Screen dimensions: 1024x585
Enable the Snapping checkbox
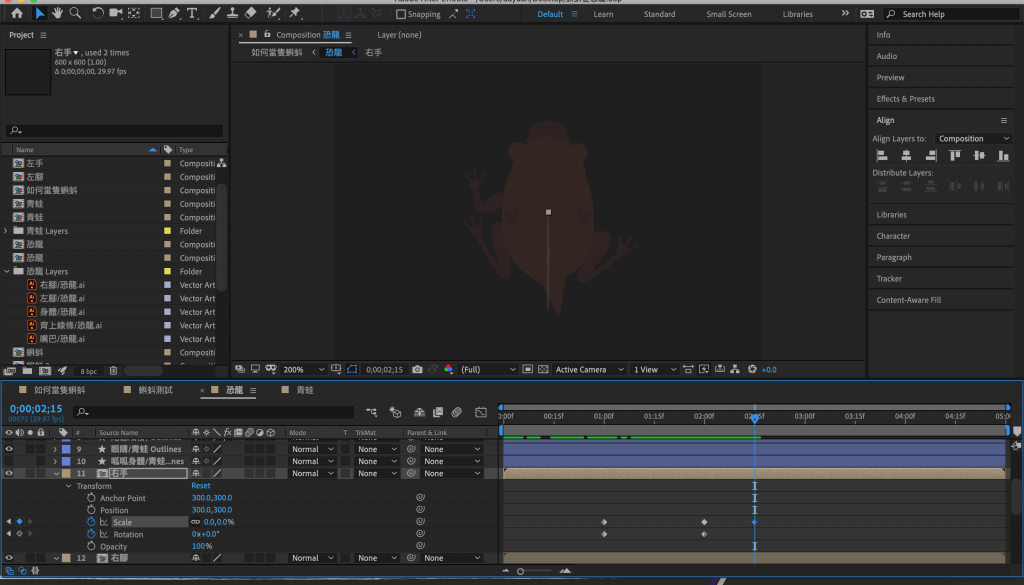pos(401,15)
